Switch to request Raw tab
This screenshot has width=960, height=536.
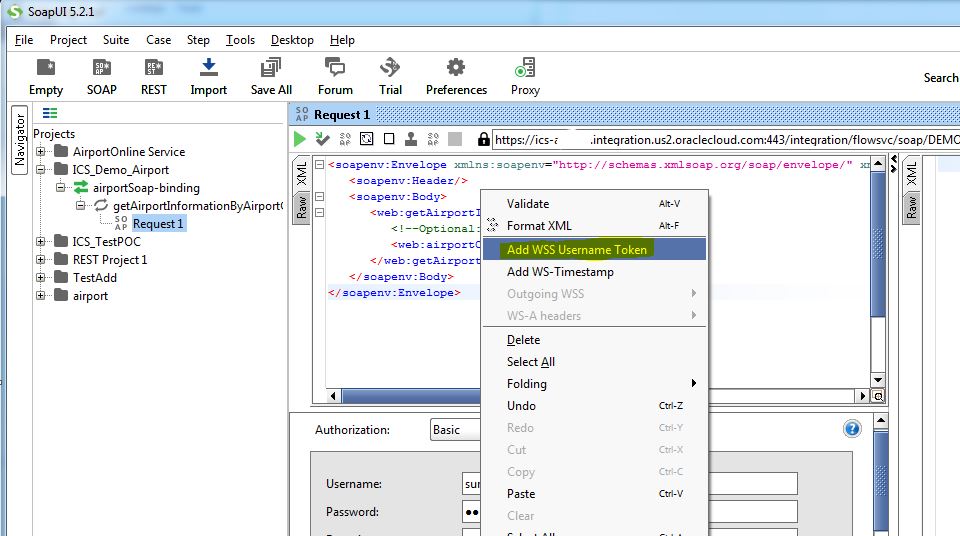[302, 208]
